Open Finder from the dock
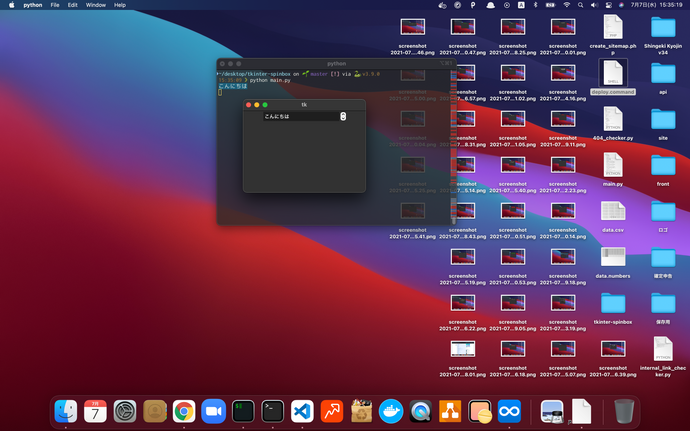The height and width of the screenshot is (431, 690). [66, 411]
